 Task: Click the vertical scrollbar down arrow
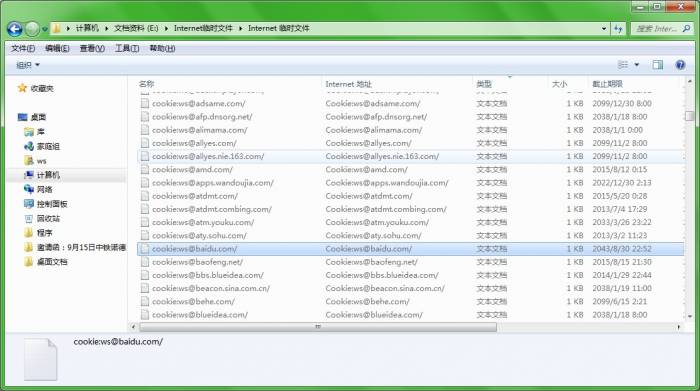coord(689,316)
